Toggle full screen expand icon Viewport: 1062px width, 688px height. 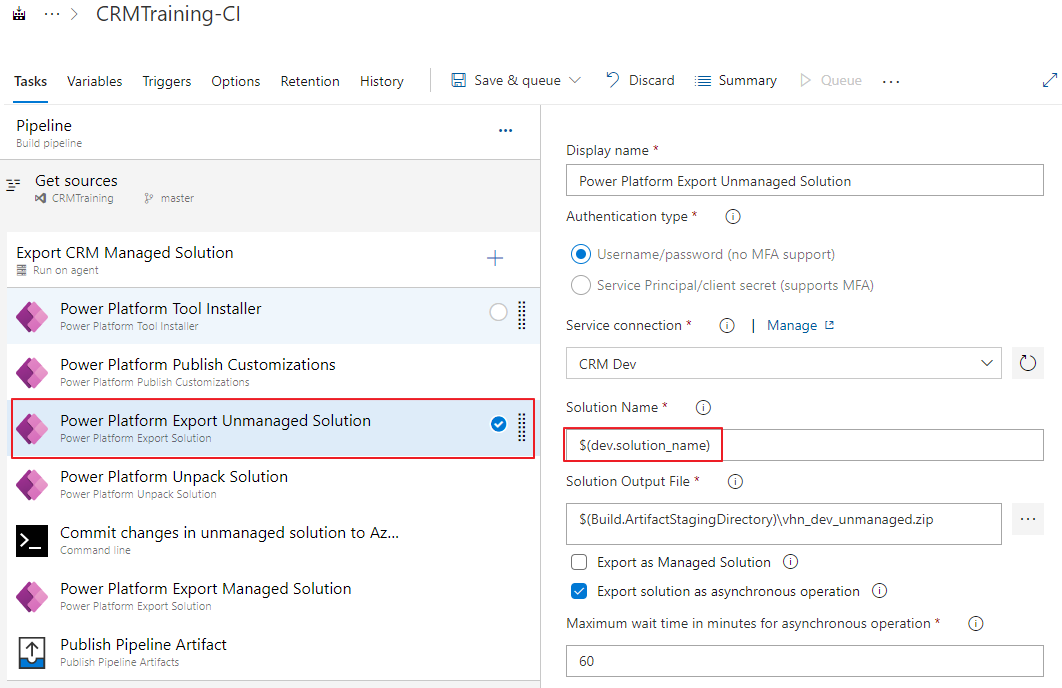1049,81
